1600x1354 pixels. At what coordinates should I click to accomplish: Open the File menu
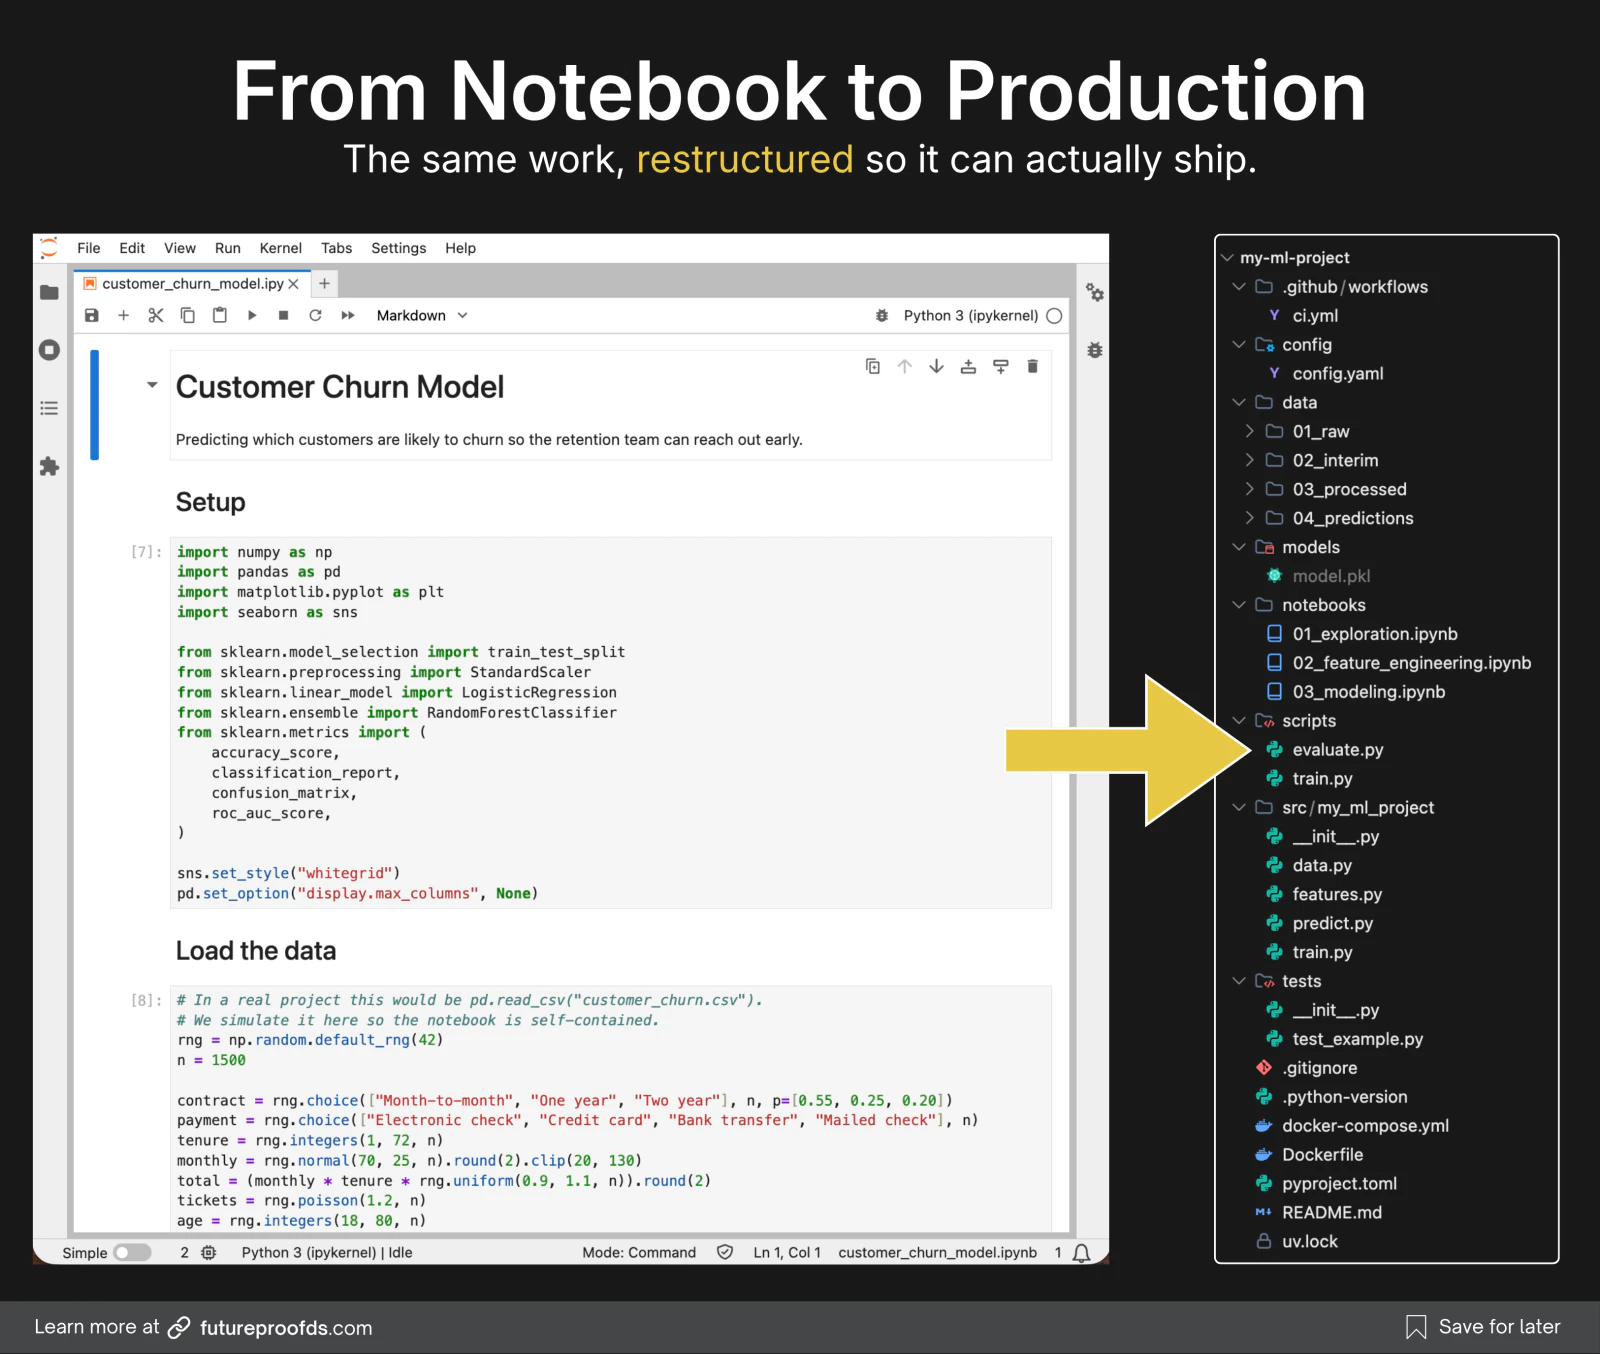[x=89, y=248]
